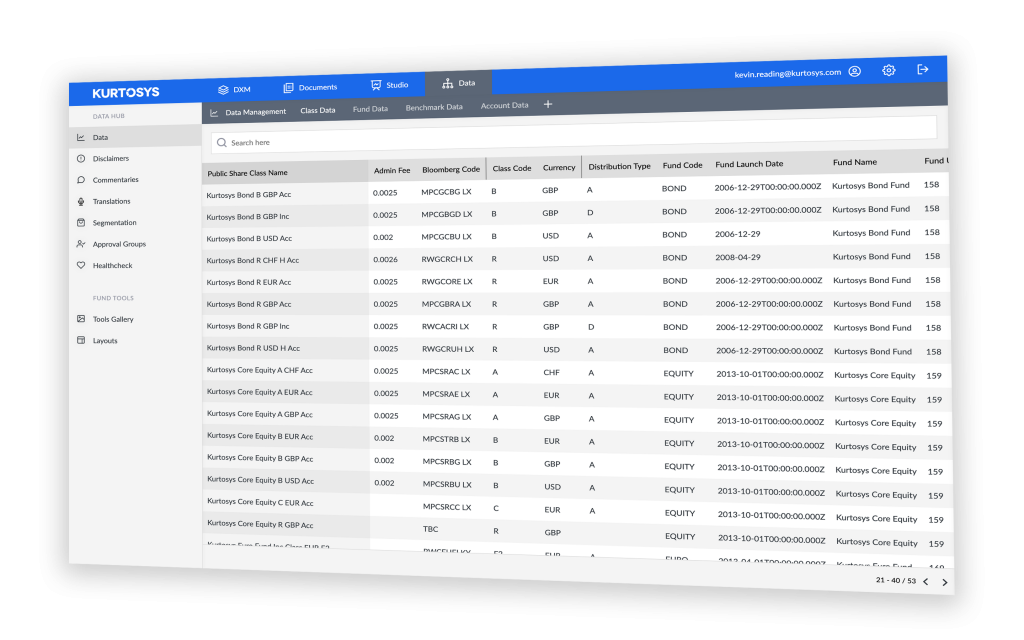Click the Studio tab icon
The height and width of the screenshot is (640, 1024).
click(x=376, y=85)
